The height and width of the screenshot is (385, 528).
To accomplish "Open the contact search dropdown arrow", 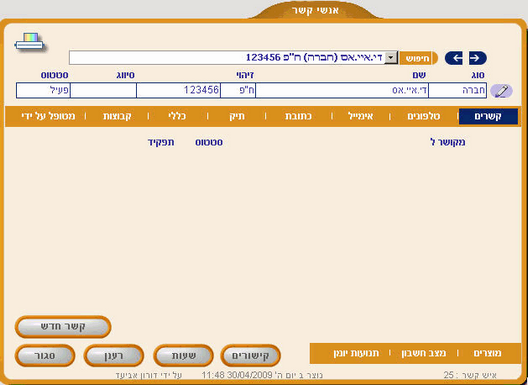I will [x=391, y=58].
